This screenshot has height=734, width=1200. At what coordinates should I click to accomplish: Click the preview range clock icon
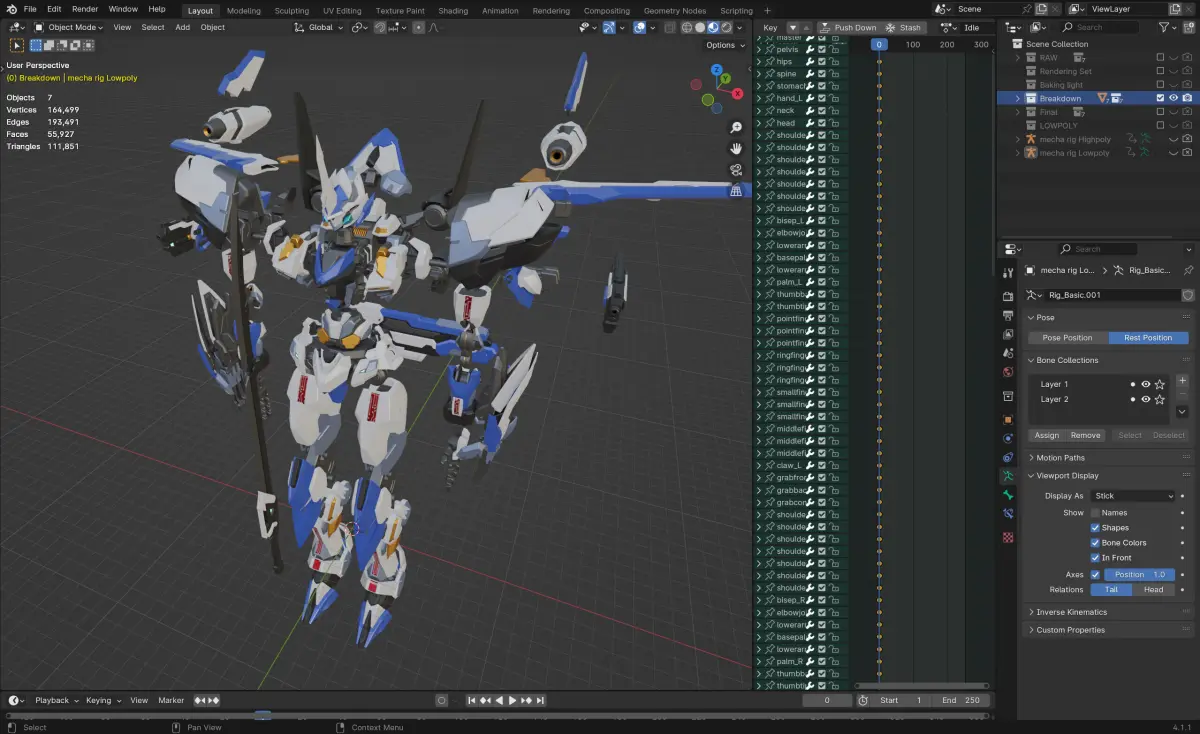pos(863,701)
